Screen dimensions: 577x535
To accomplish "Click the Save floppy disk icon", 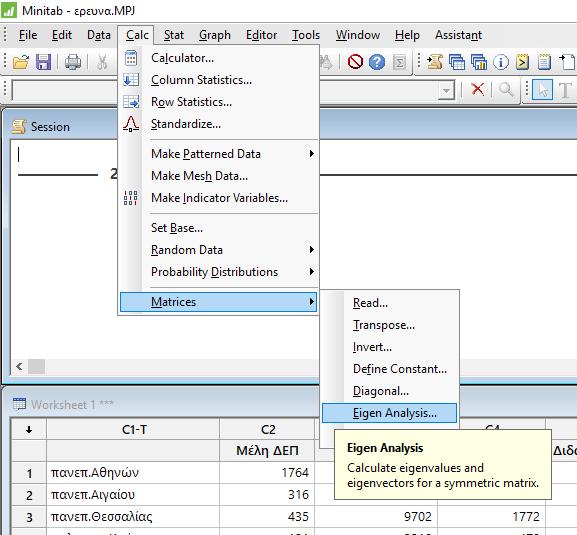I will (x=43, y=61).
